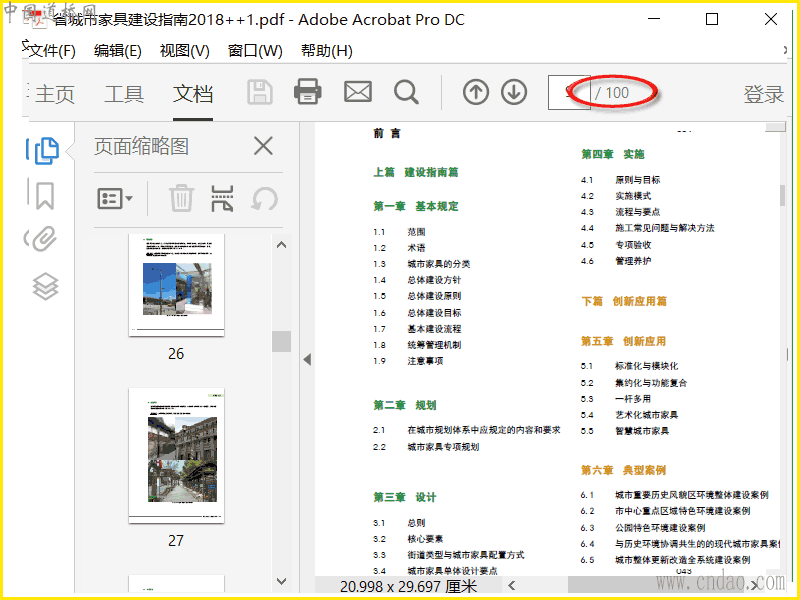Open the 编辑(E) menu
The width and height of the screenshot is (800, 600).
coord(118,51)
